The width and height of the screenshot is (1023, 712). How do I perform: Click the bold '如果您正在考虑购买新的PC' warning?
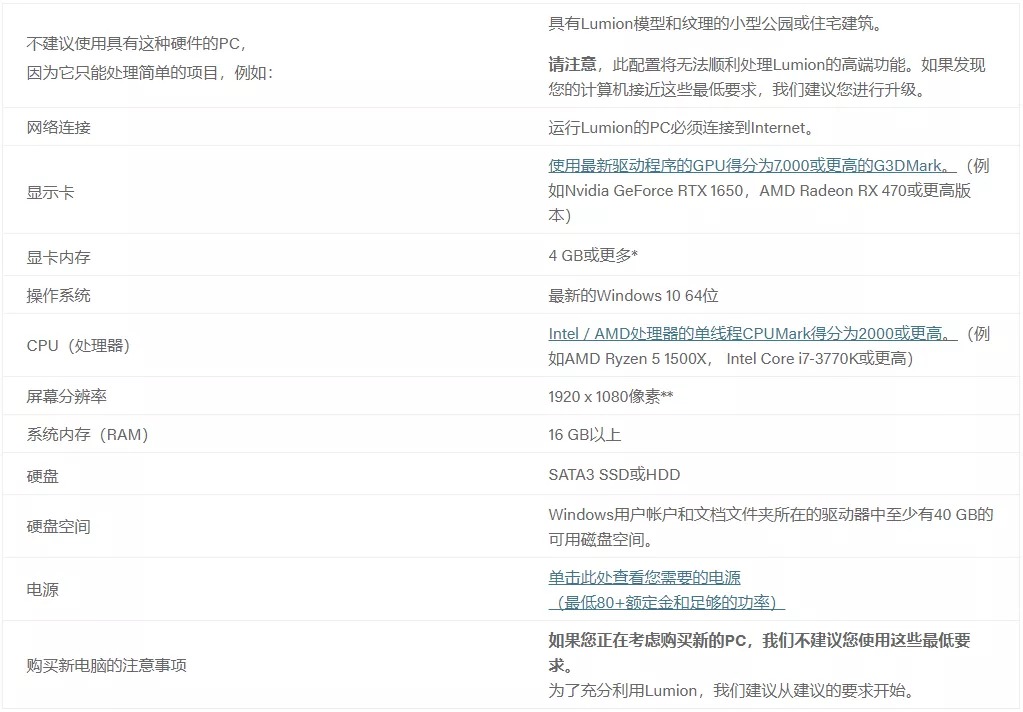pos(759,653)
